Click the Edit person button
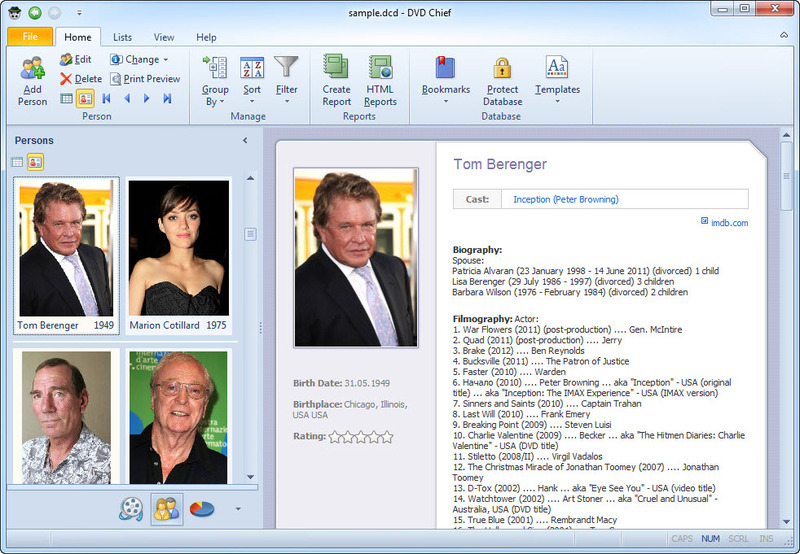 click(x=76, y=60)
